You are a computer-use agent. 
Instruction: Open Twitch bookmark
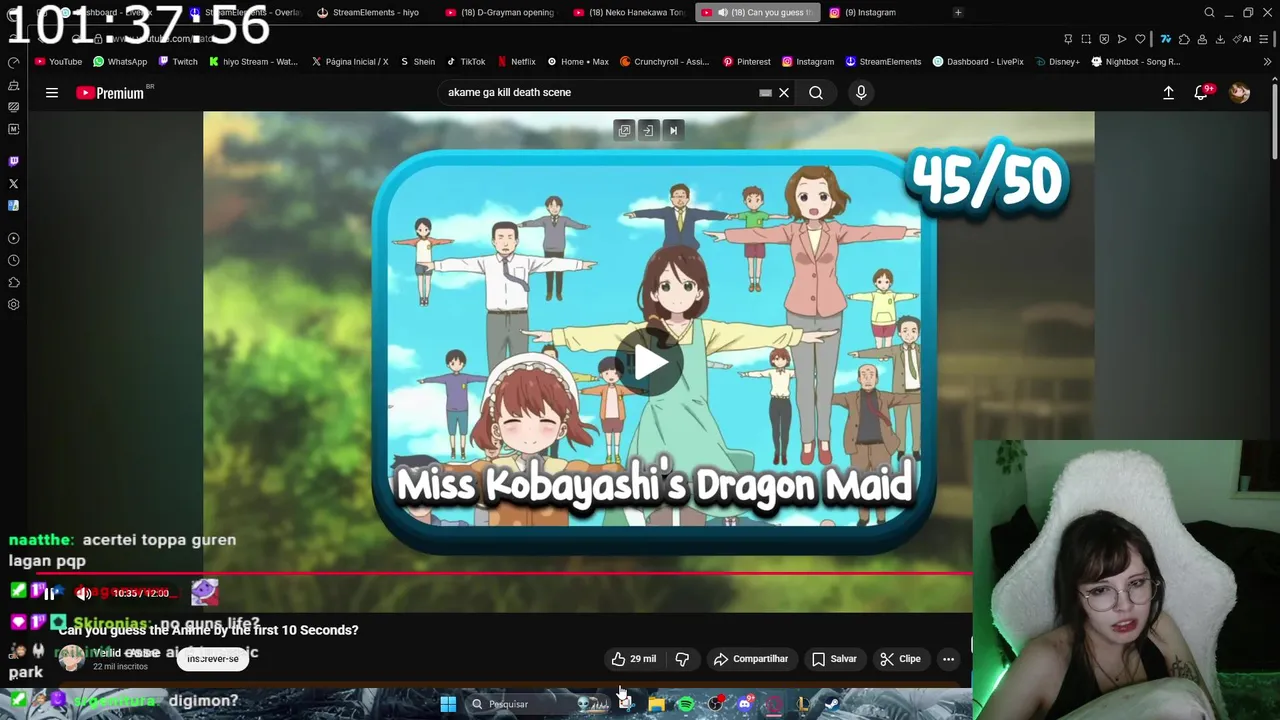click(178, 62)
